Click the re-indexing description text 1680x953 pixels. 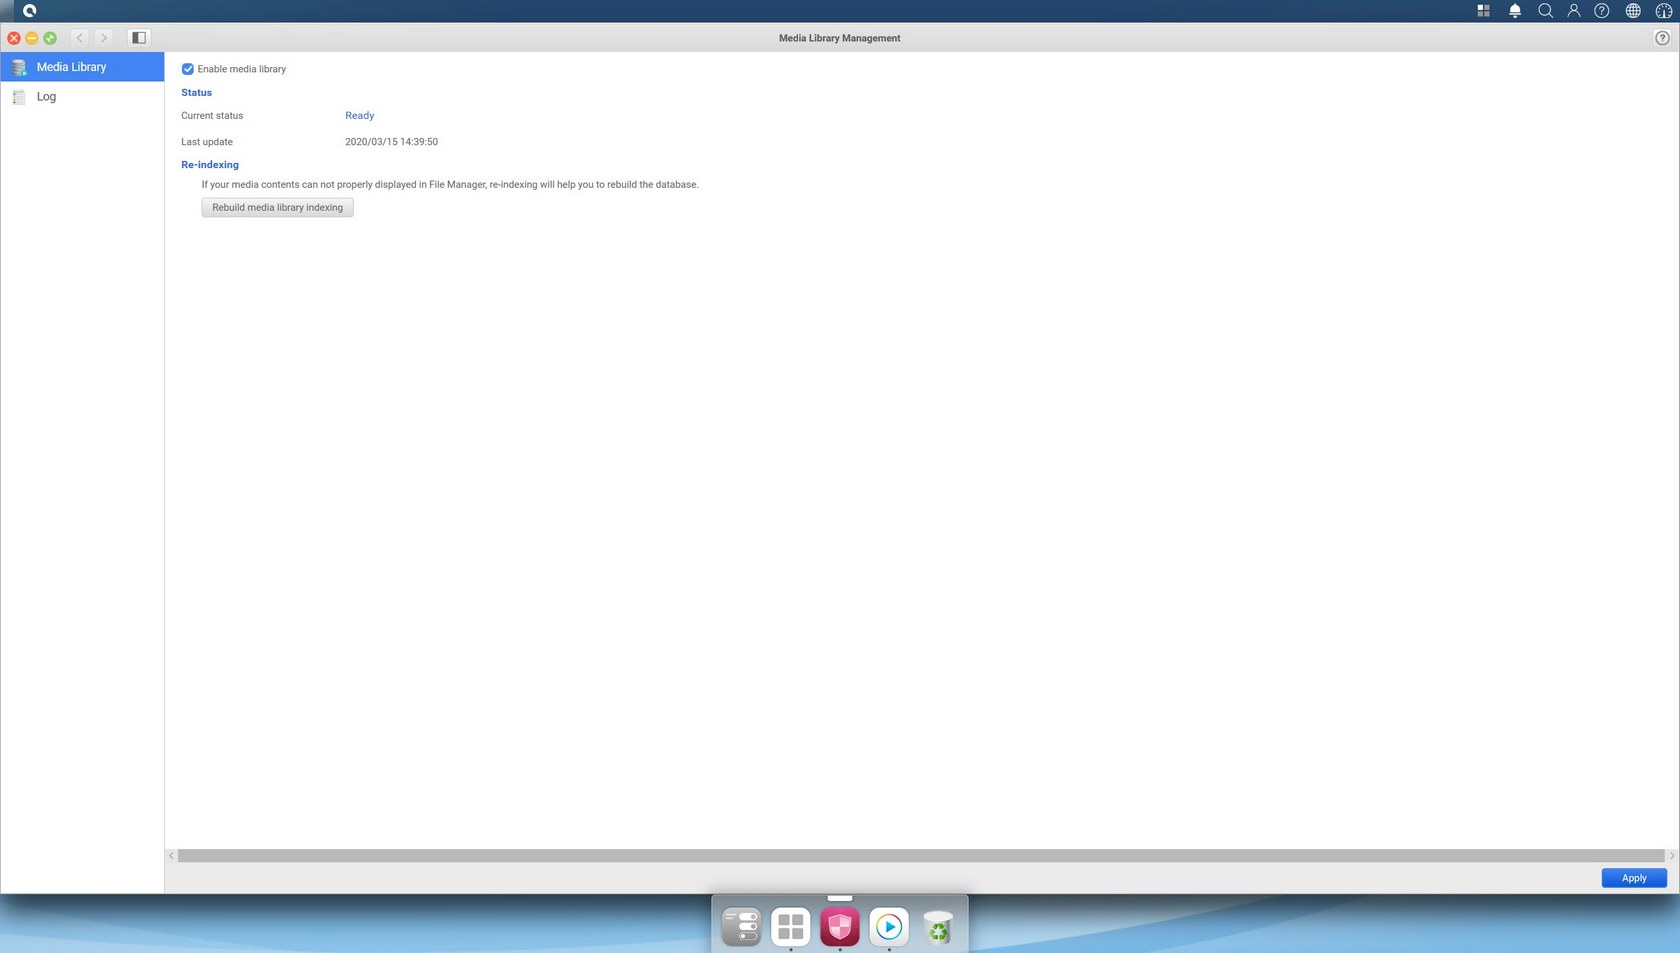450,185
